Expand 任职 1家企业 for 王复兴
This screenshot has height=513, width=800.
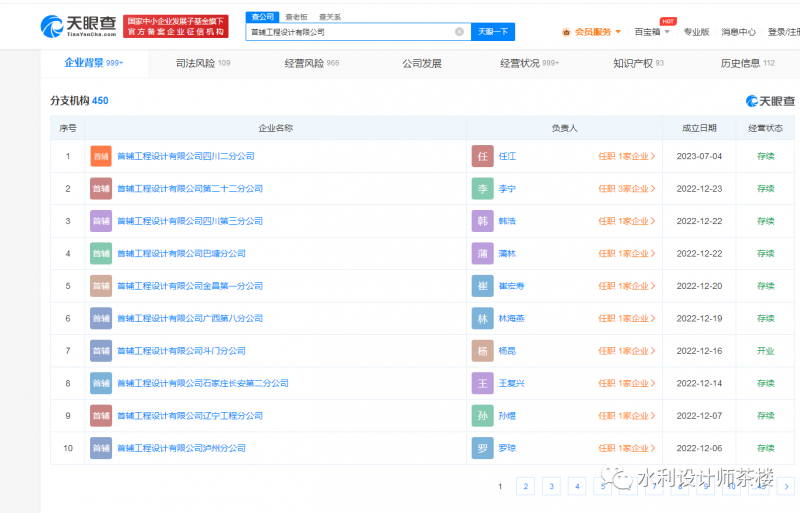[x=627, y=383]
